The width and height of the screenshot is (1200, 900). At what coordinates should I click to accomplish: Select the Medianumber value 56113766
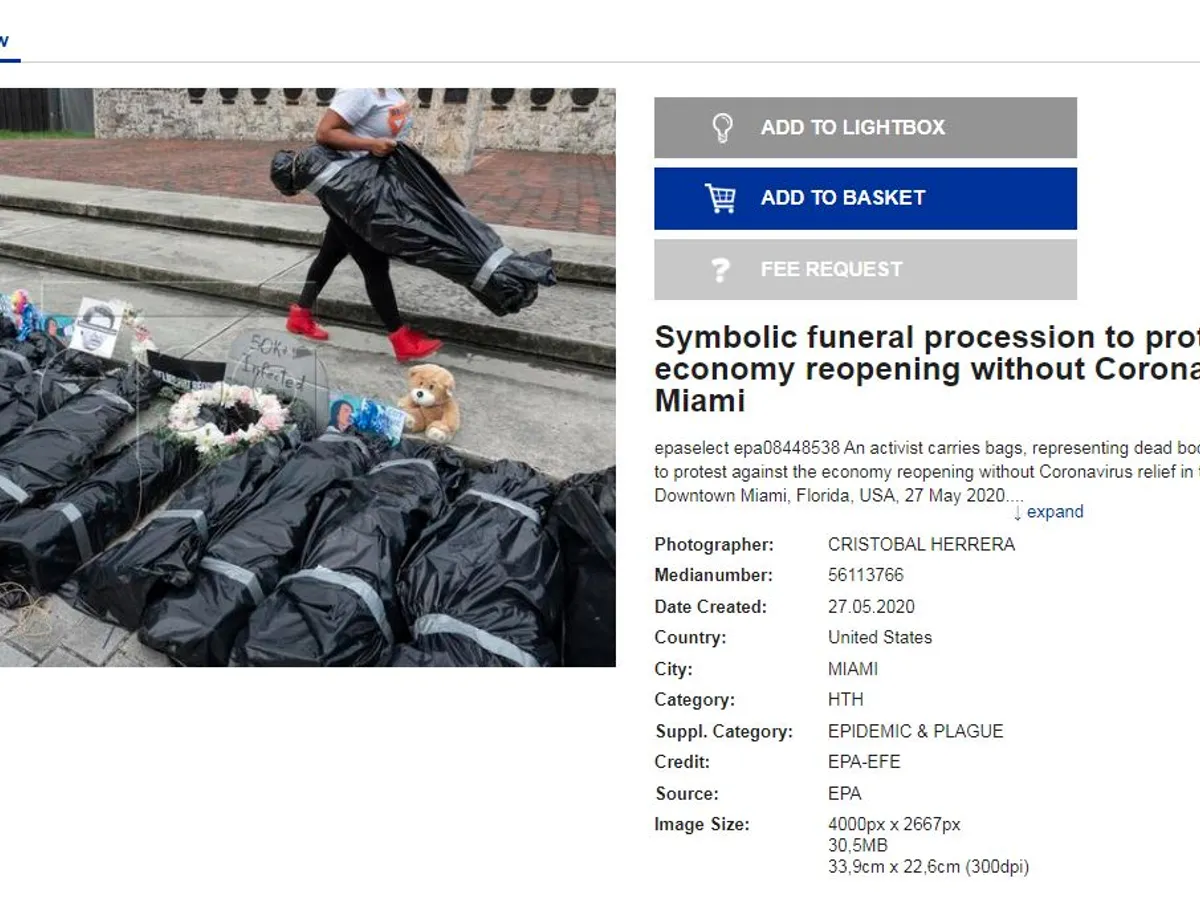coord(866,575)
